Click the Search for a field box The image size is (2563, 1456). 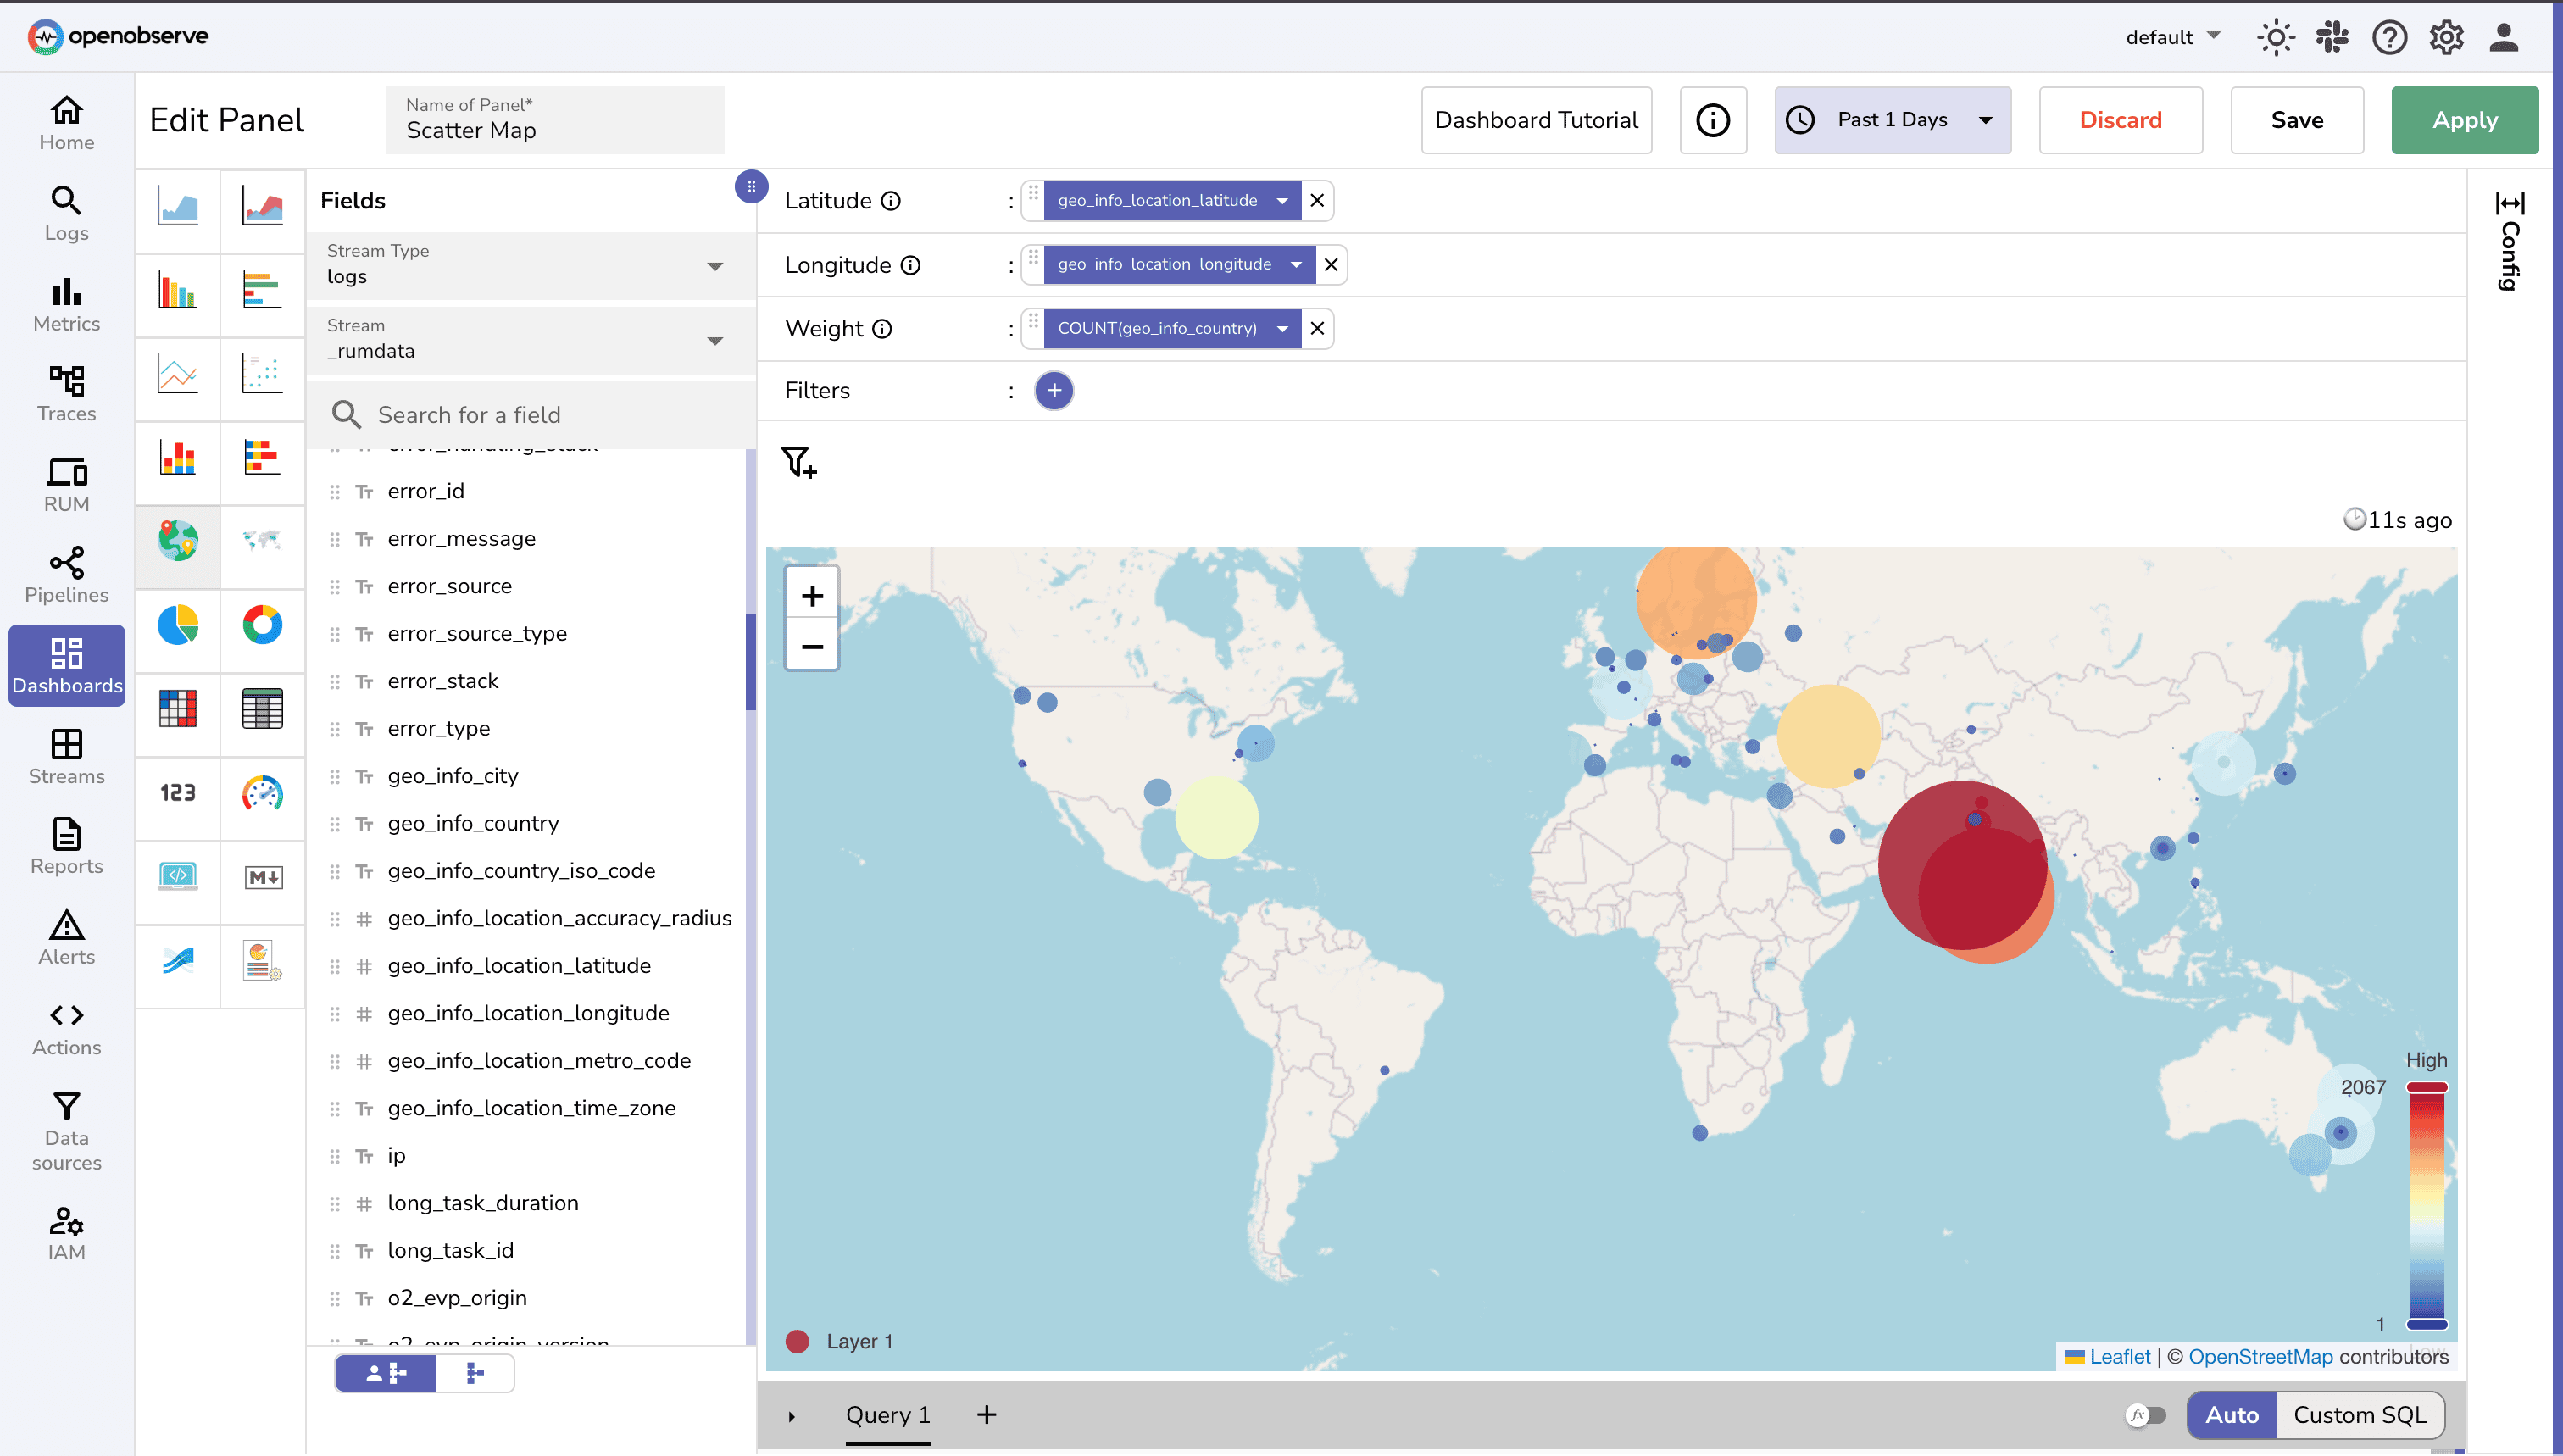coord(530,414)
